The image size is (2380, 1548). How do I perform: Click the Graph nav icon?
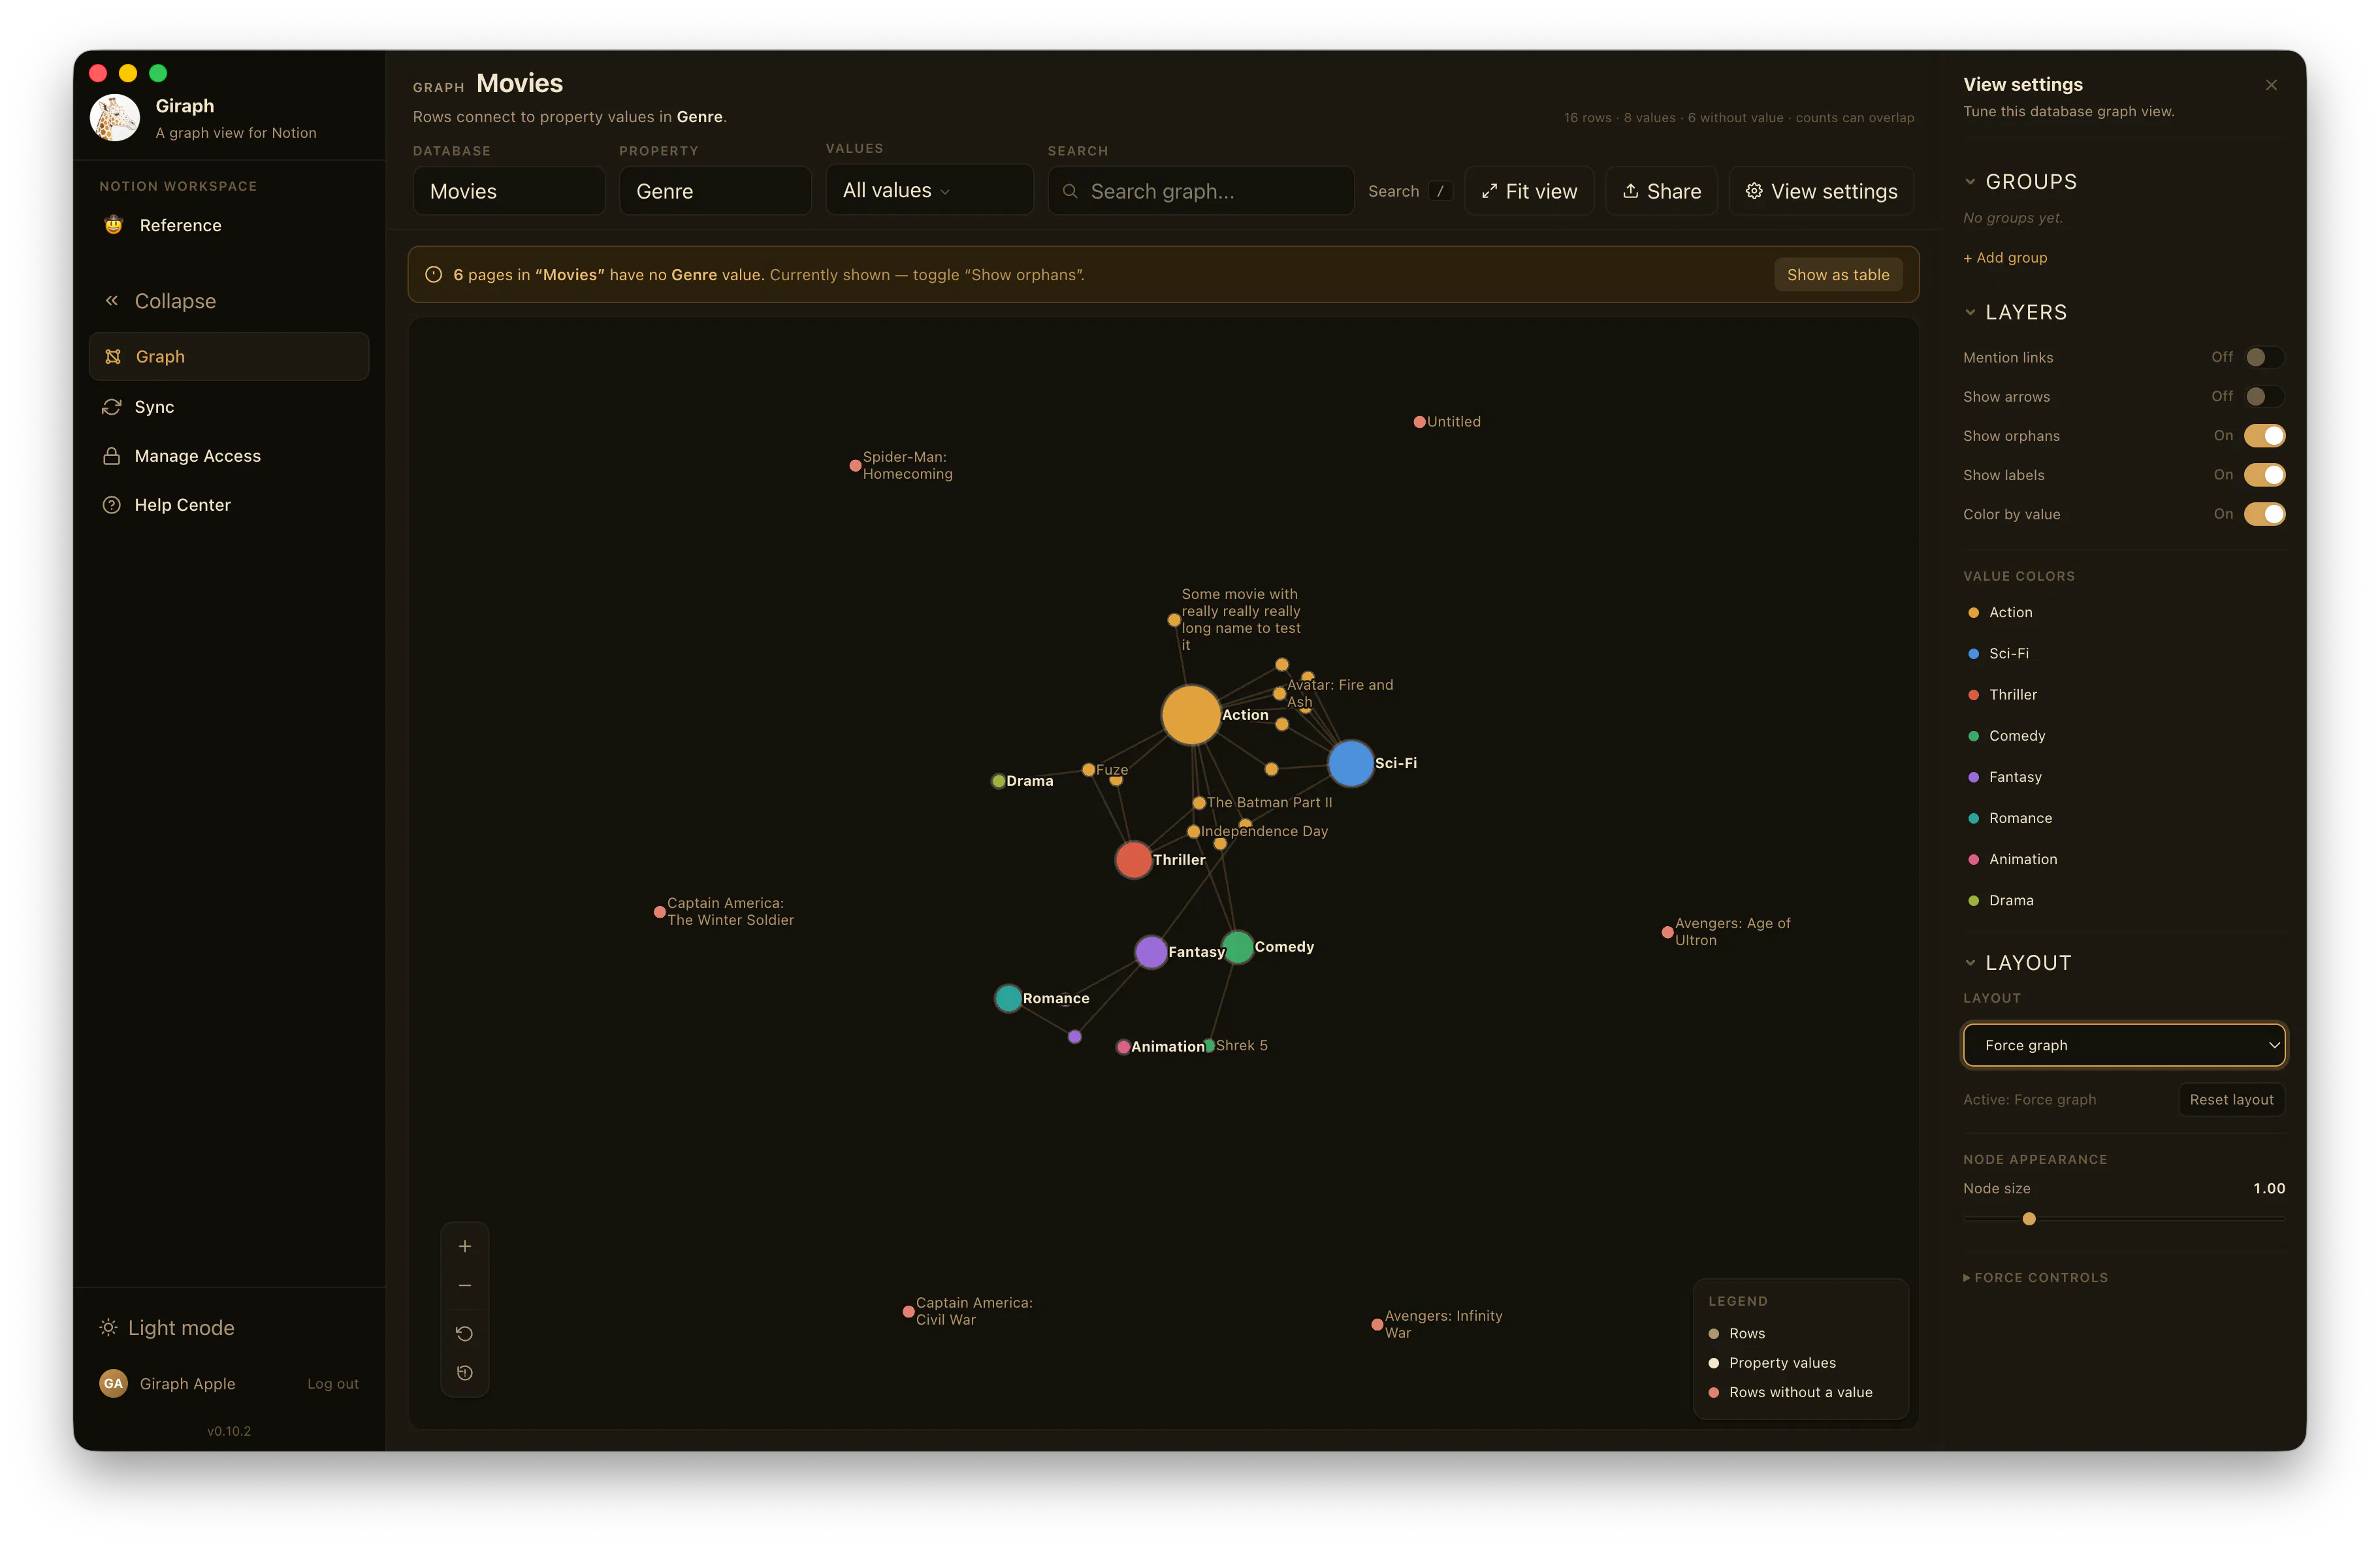point(113,357)
